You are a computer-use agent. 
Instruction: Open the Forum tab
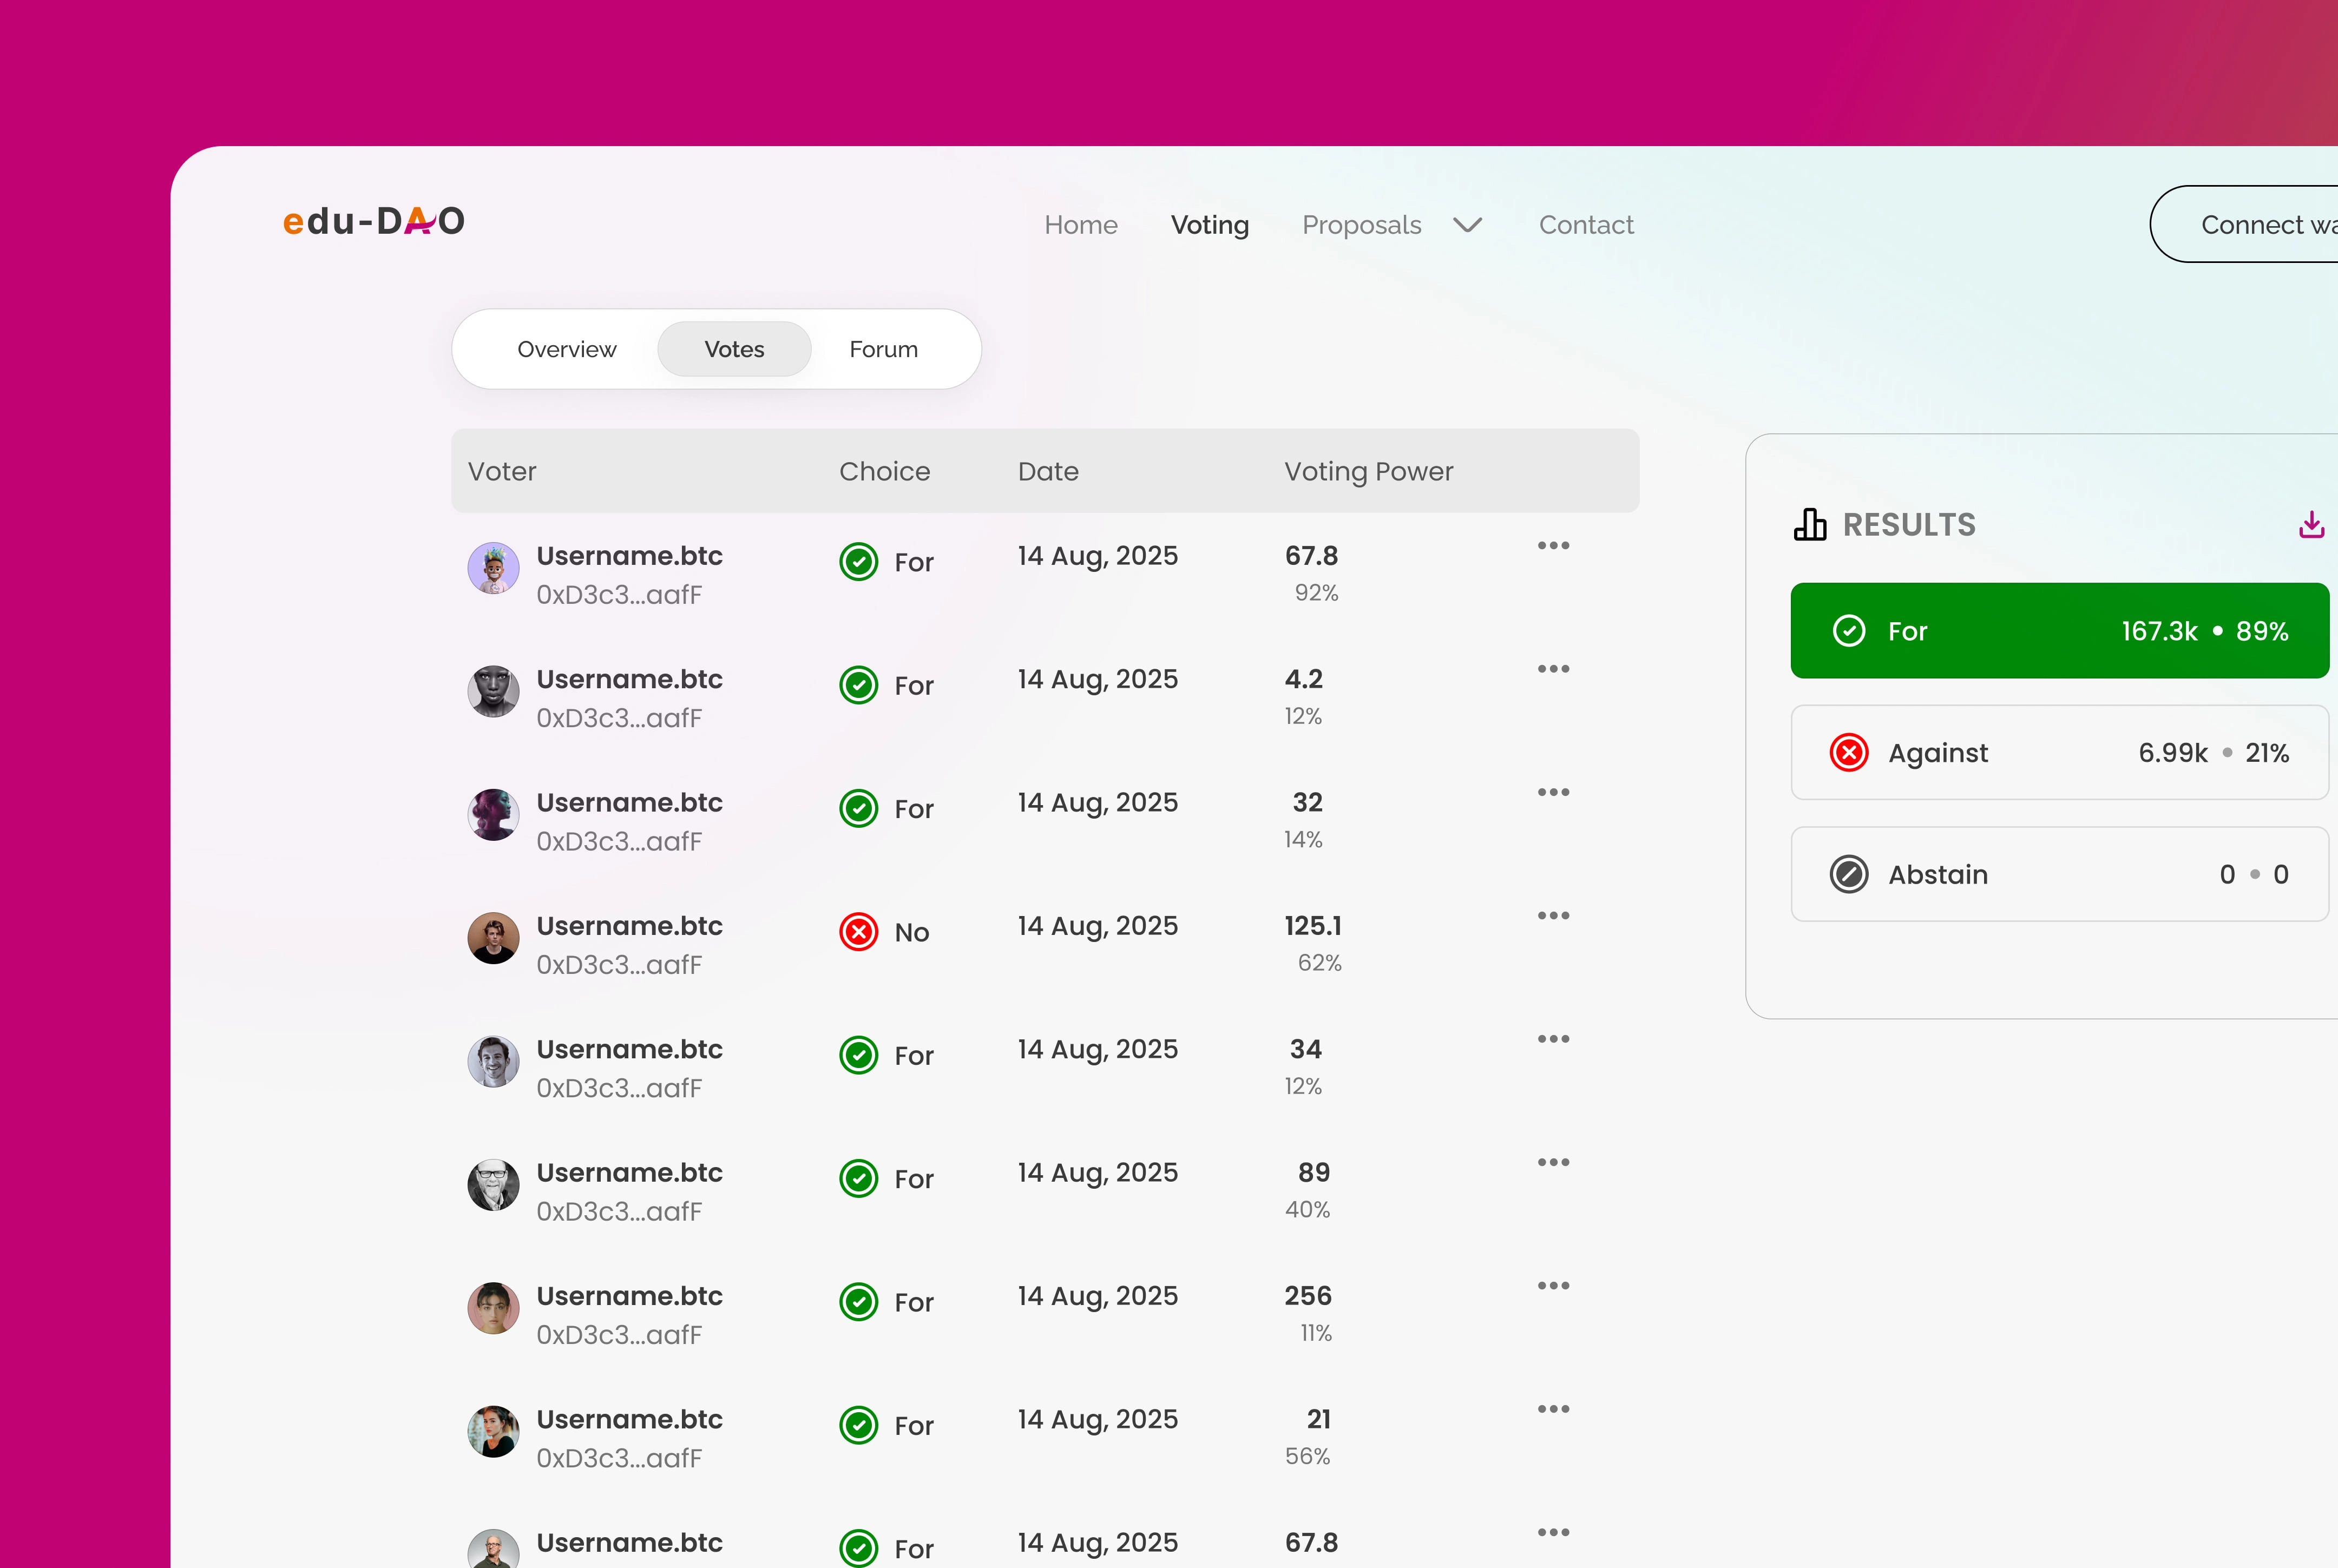(883, 348)
